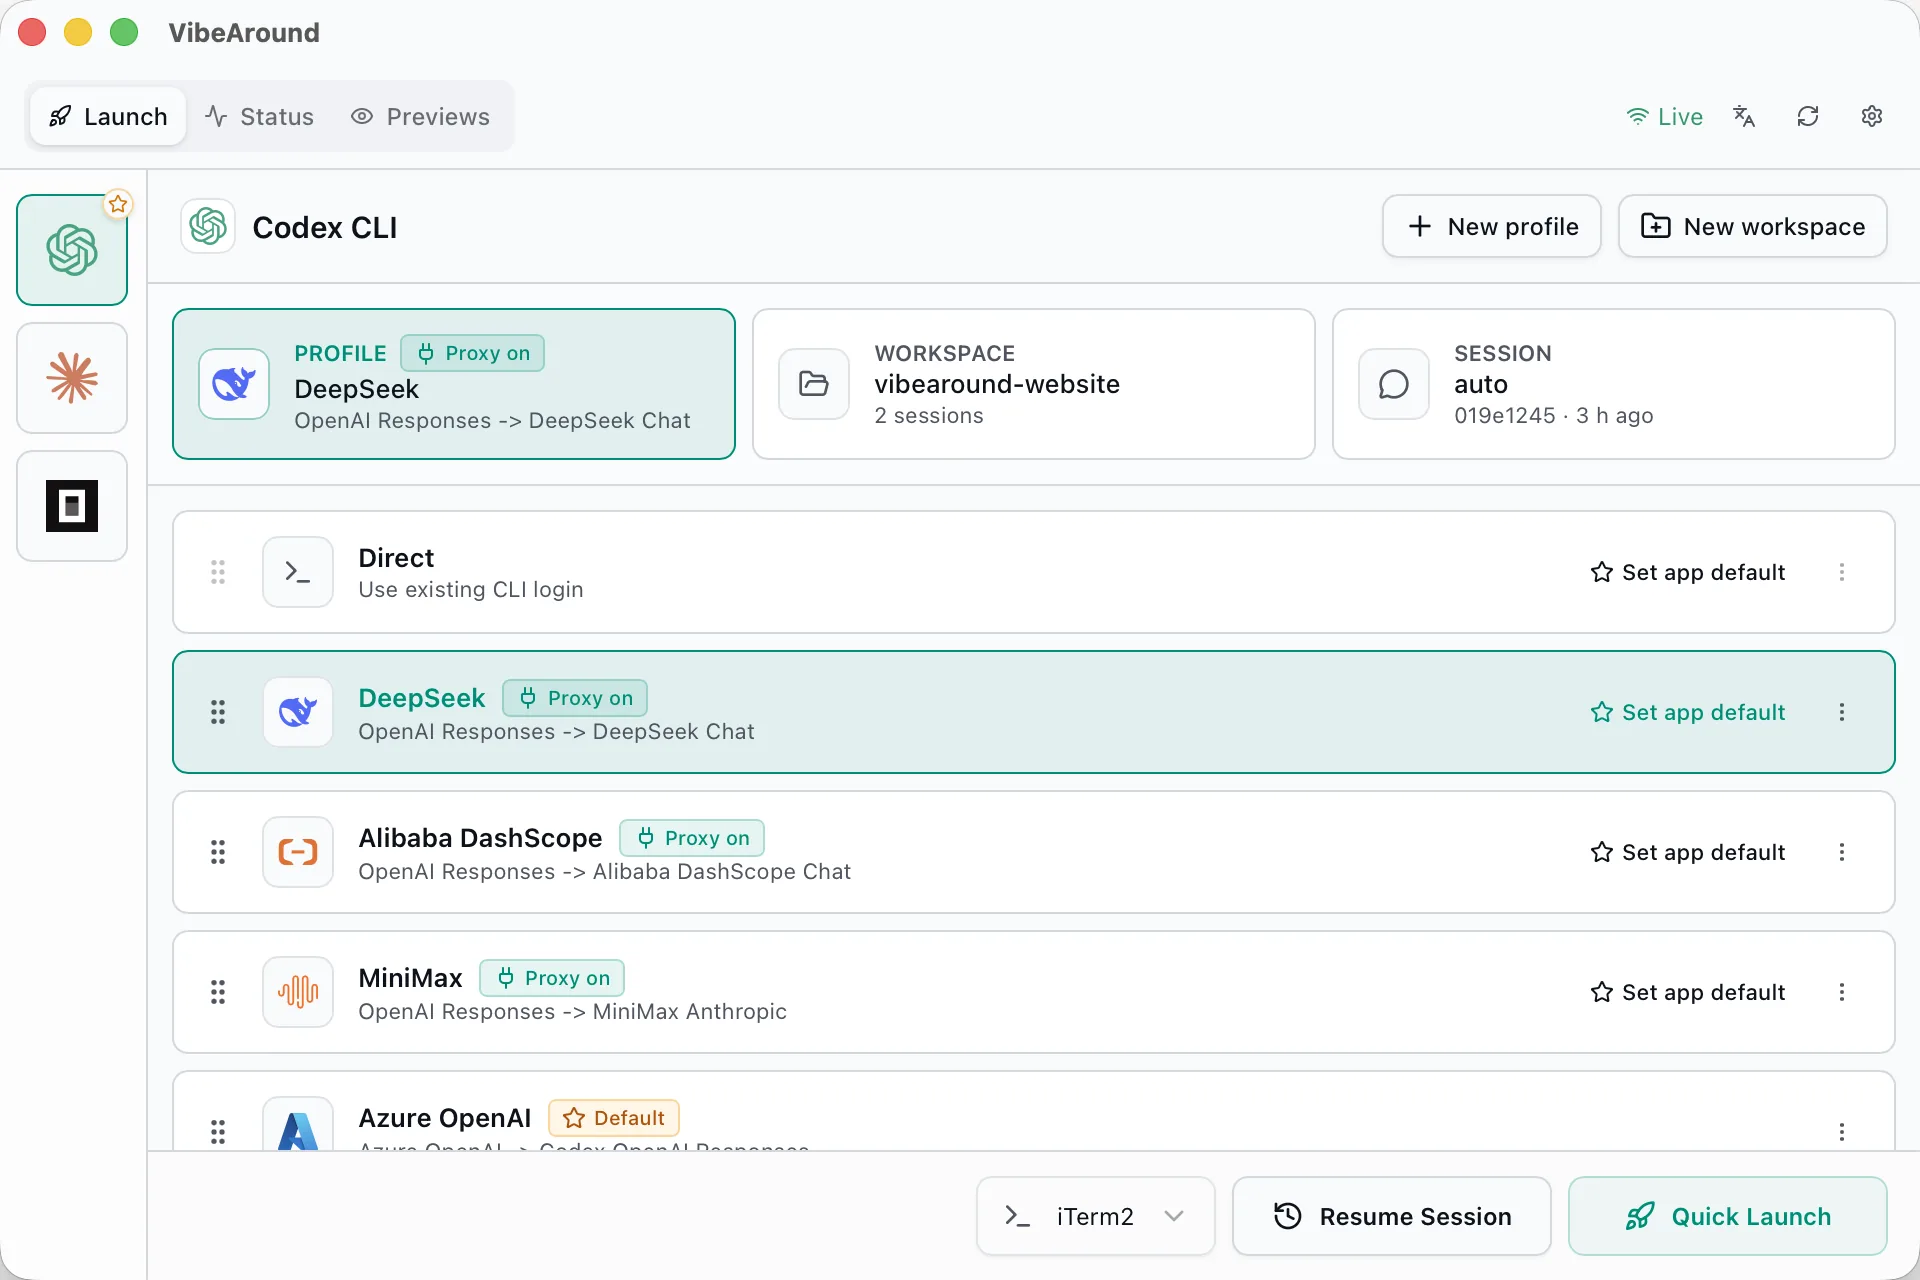
Task: Click the Live connection status indicator
Action: 1664,117
